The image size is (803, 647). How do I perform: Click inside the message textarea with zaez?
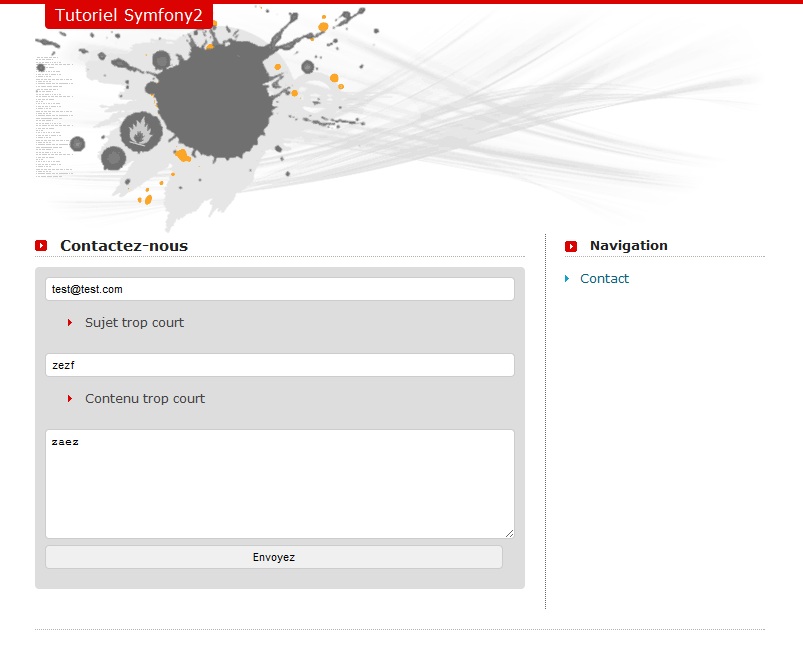click(x=280, y=484)
